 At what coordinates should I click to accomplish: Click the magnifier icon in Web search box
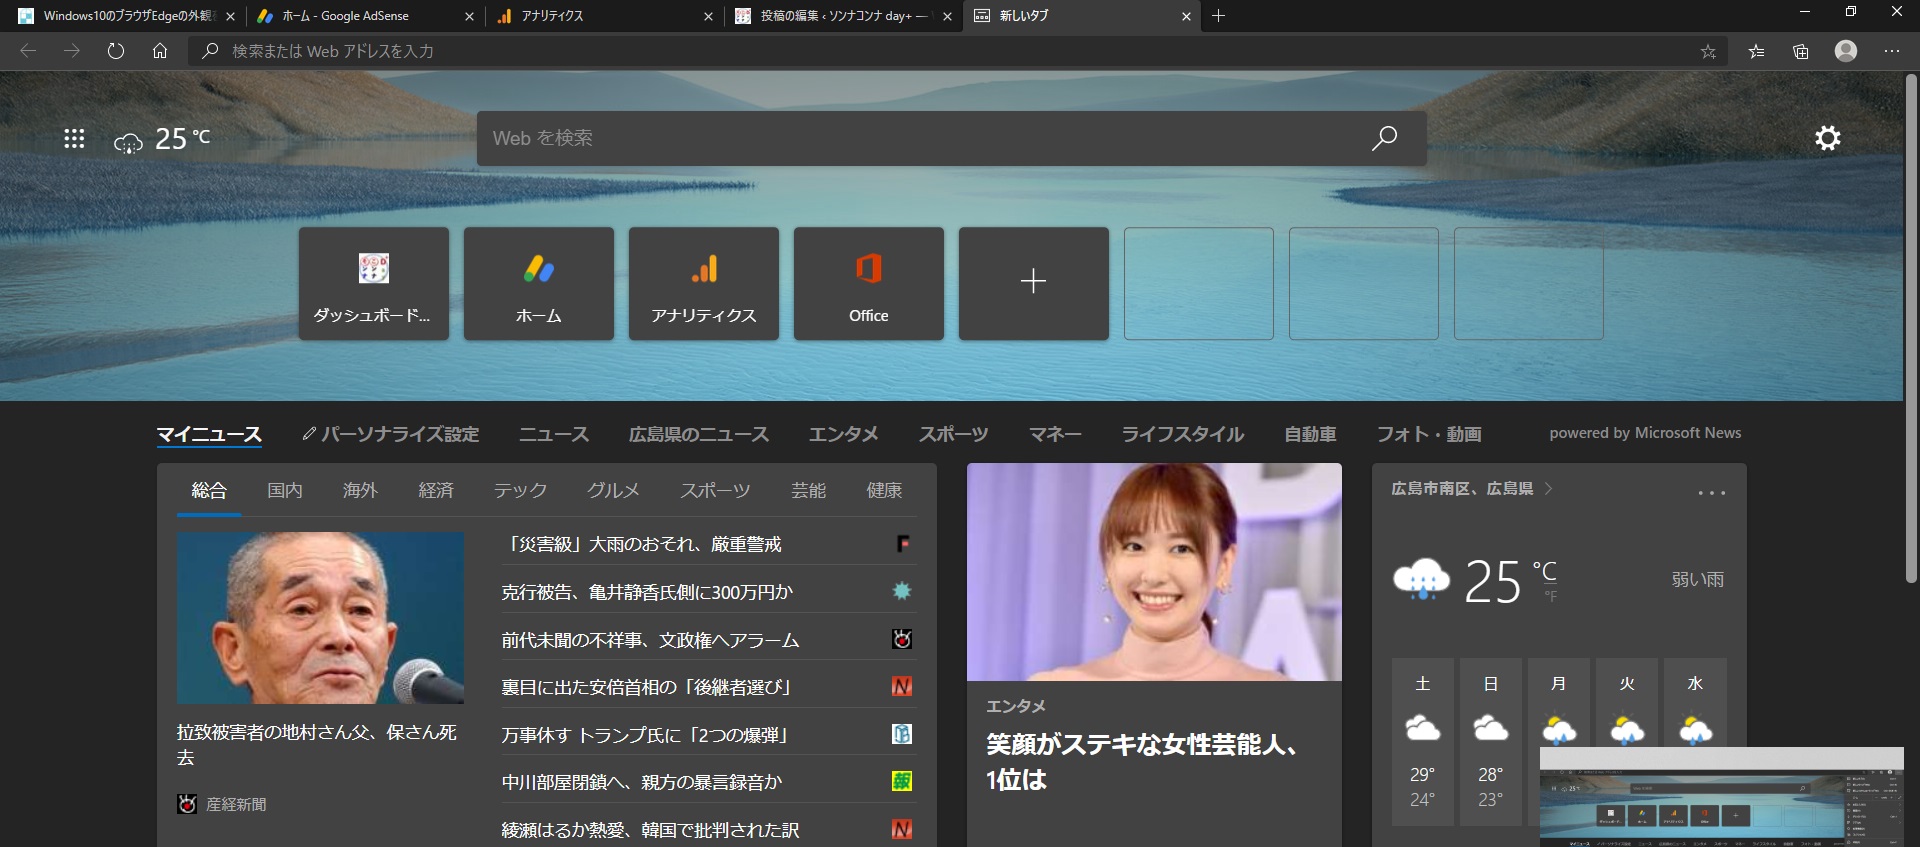pyautogui.click(x=1384, y=138)
